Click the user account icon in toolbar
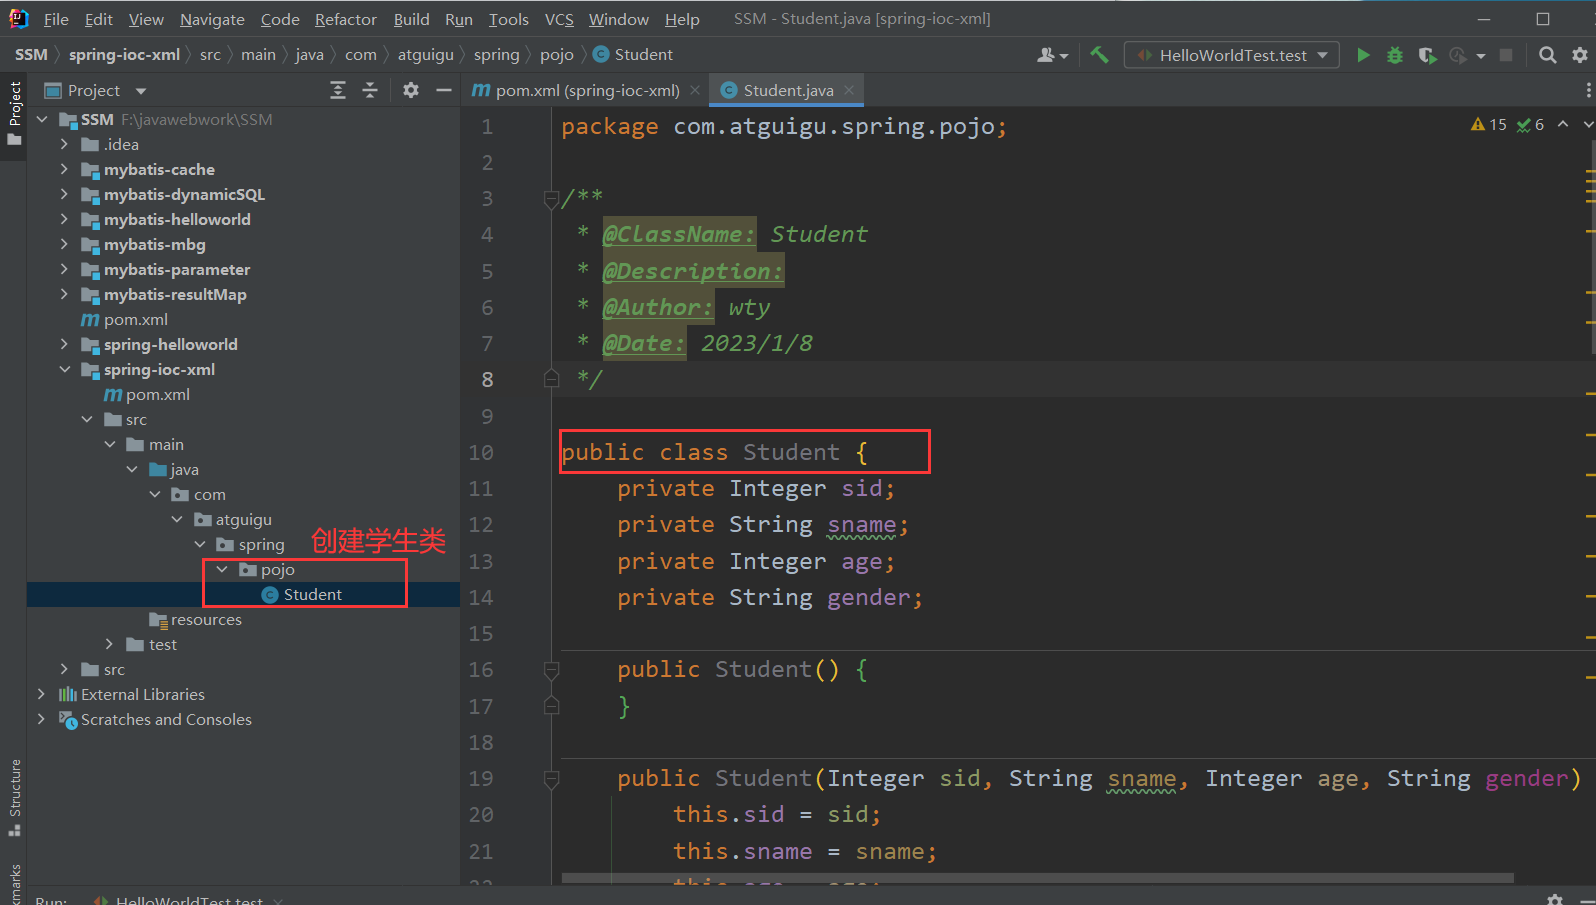This screenshot has width=1596, height=905. pyautogui.click(x=1046, y=55)
